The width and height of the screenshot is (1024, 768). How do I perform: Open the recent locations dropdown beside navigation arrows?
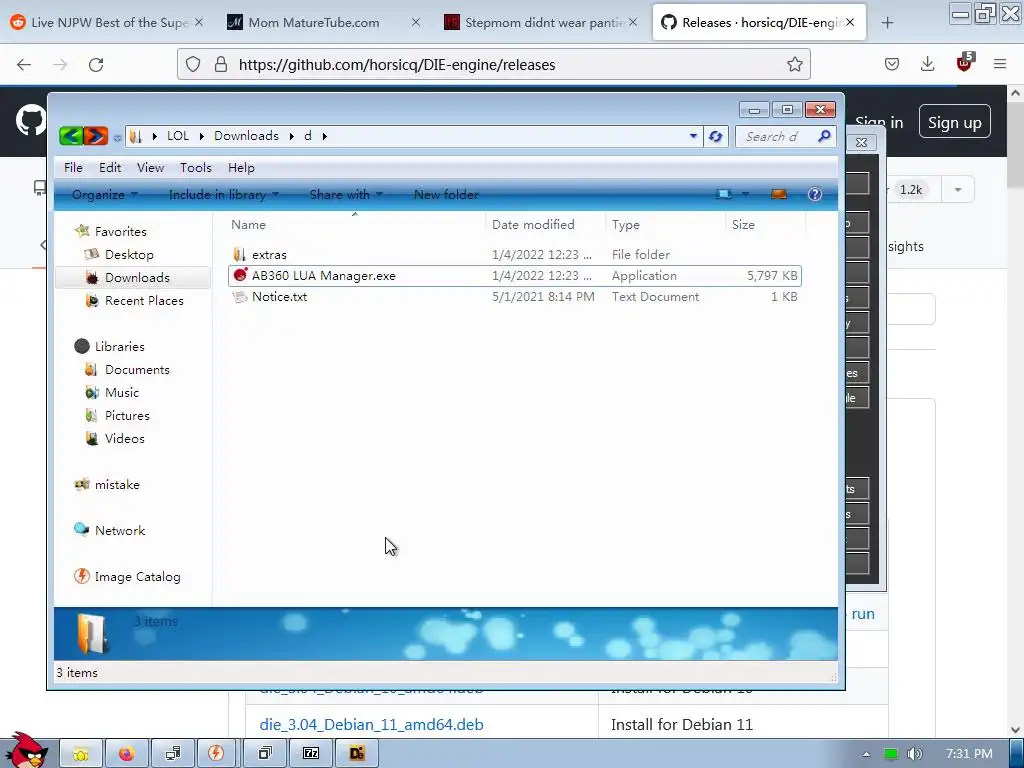click(x=117, y=137)
